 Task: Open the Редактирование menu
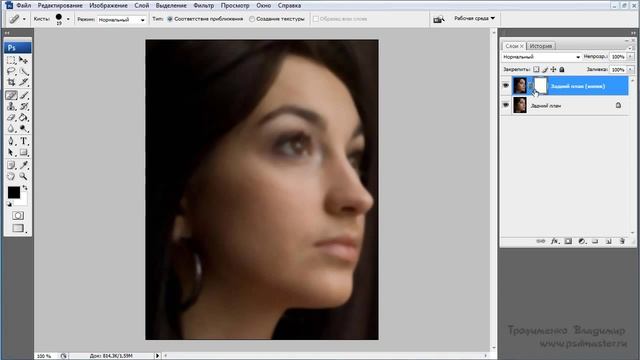(60, 6)
